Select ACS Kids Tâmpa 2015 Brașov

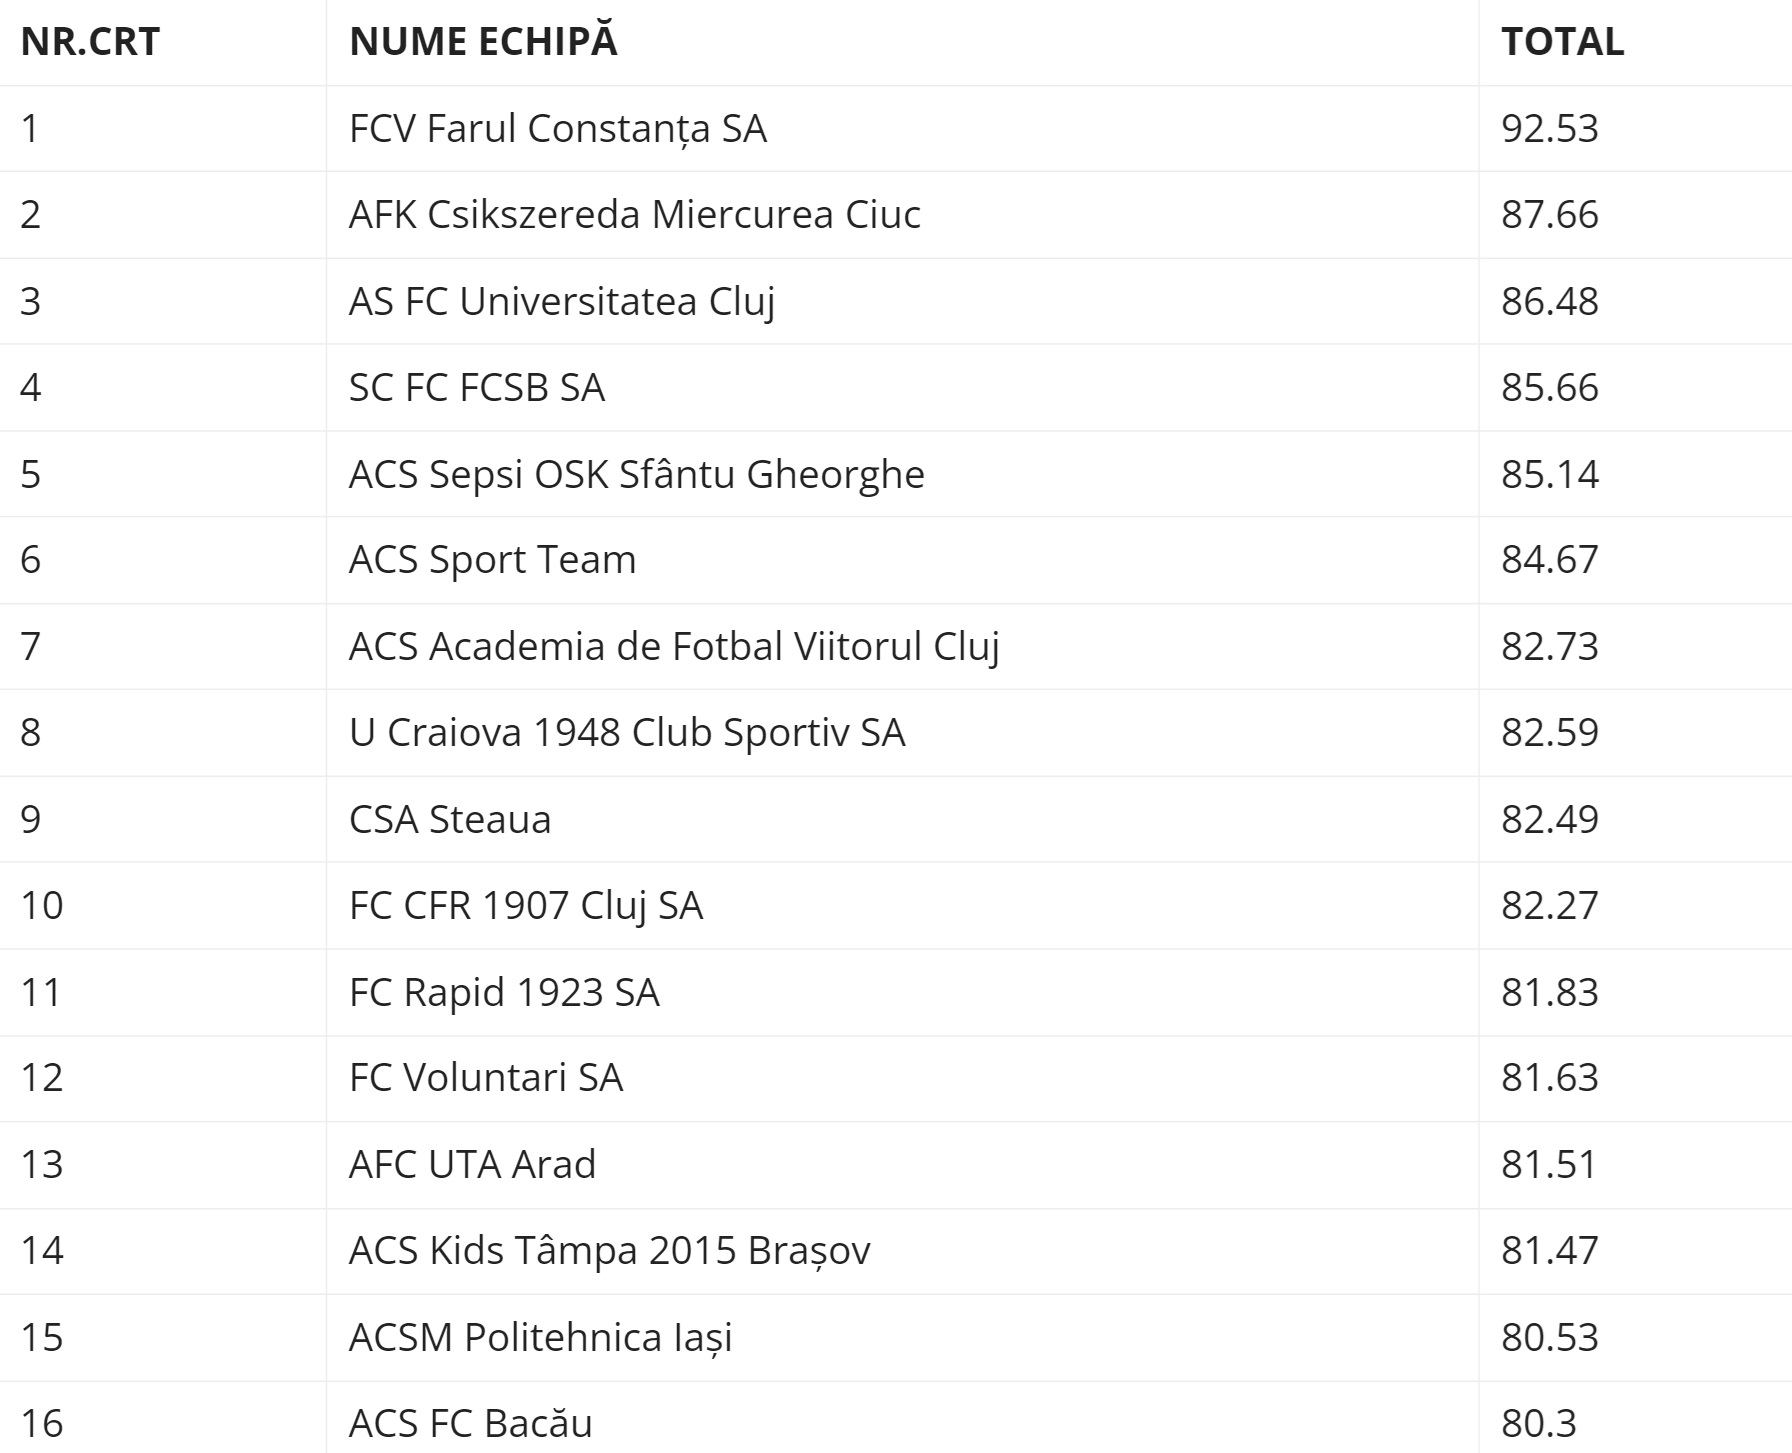[x=610, y=1251]
